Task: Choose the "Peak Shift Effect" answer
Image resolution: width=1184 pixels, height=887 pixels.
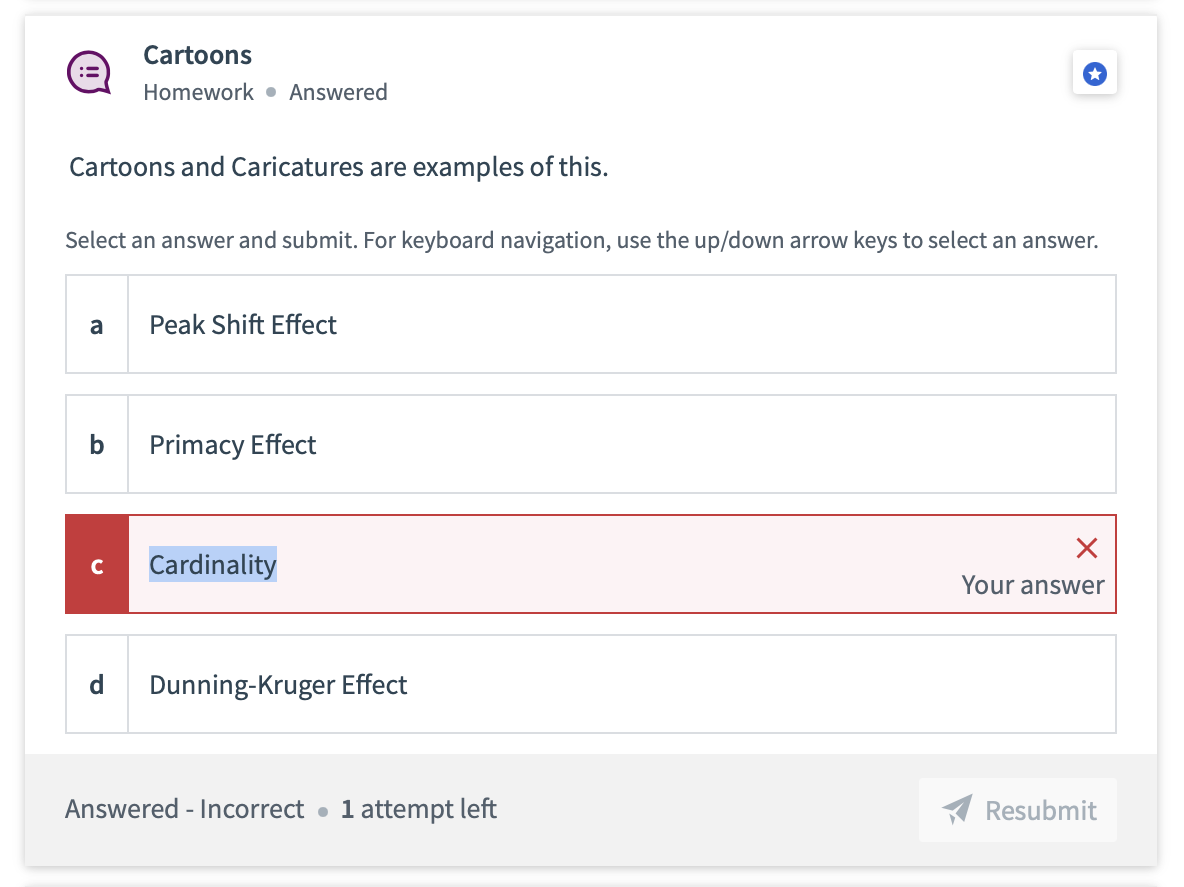Action: (x=243, y=325)
